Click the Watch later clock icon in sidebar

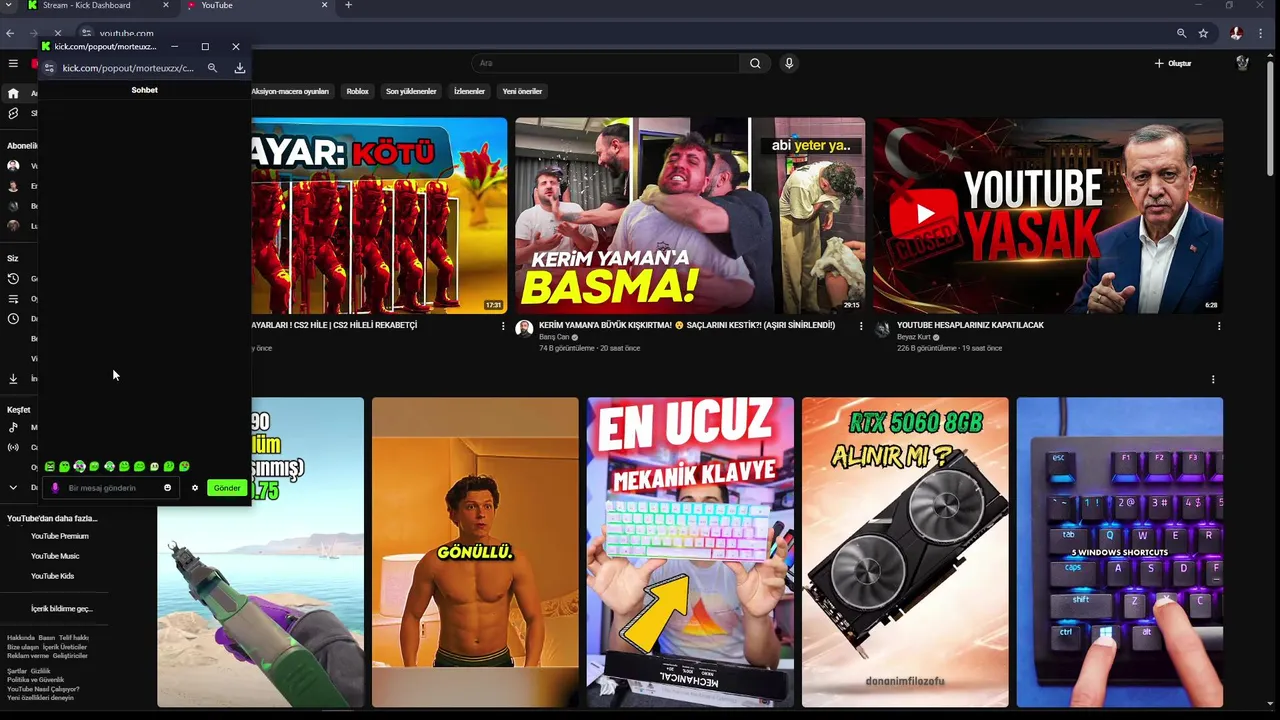(x=13, y=319)
